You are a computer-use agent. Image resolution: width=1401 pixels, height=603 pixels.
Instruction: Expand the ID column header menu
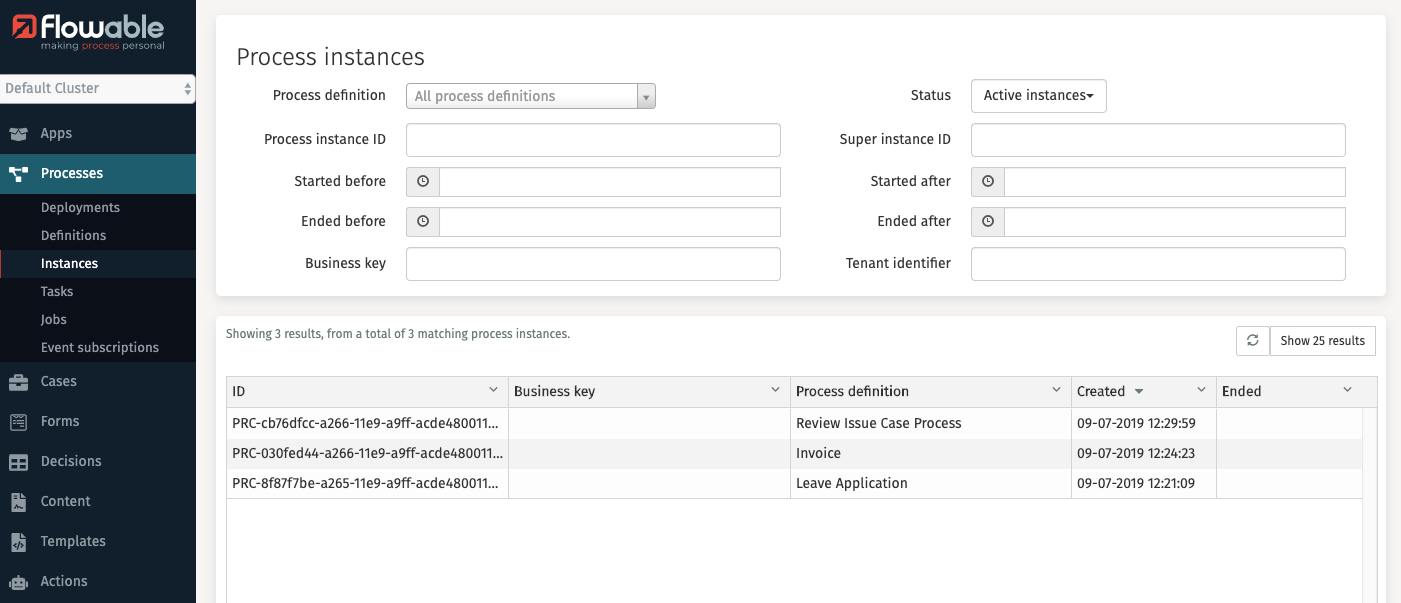493,390
